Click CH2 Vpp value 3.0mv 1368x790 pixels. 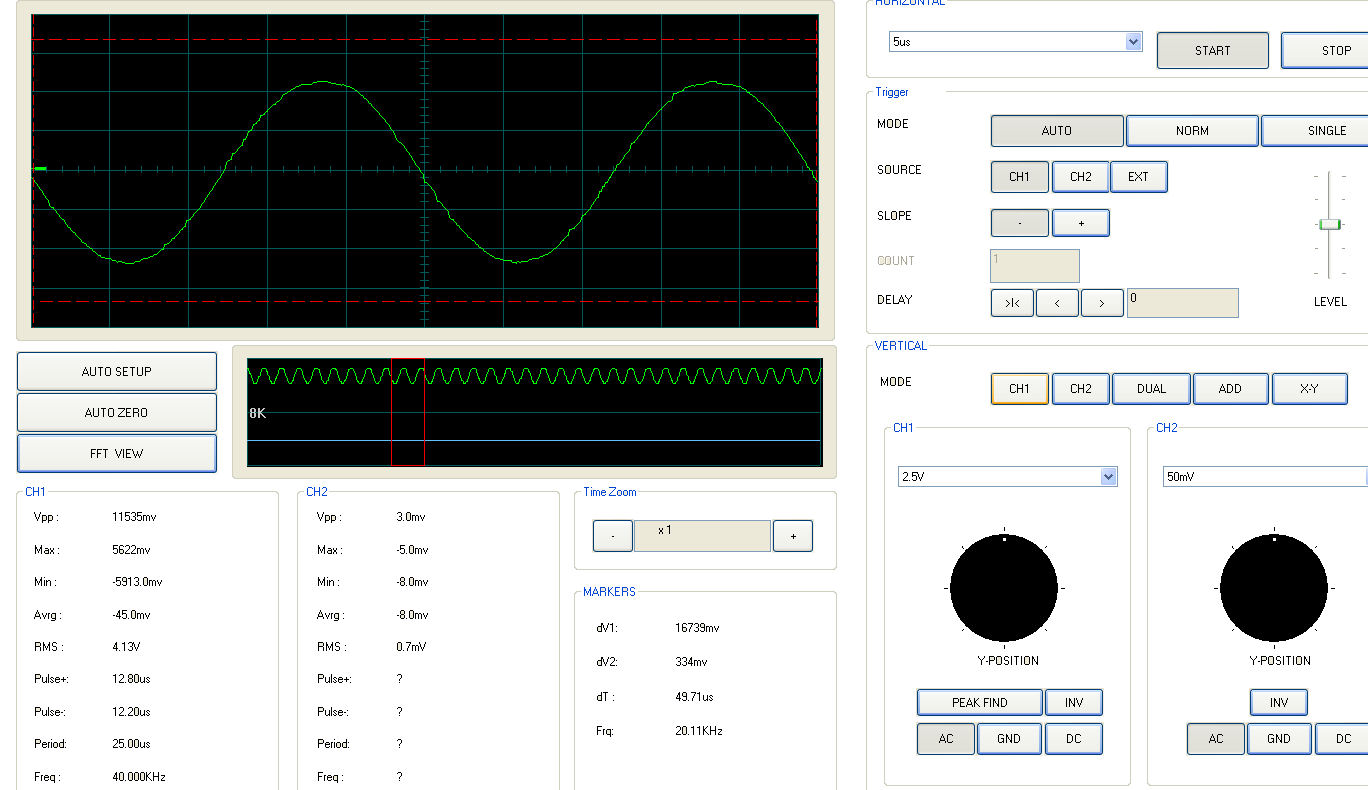tap(412, 518)
